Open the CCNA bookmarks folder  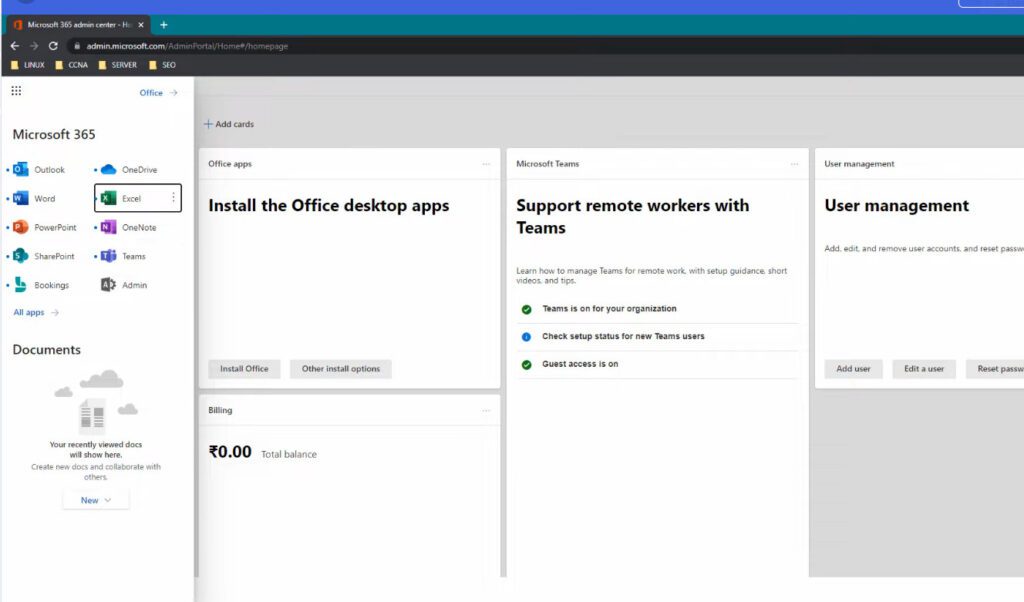tap(71, 65)
